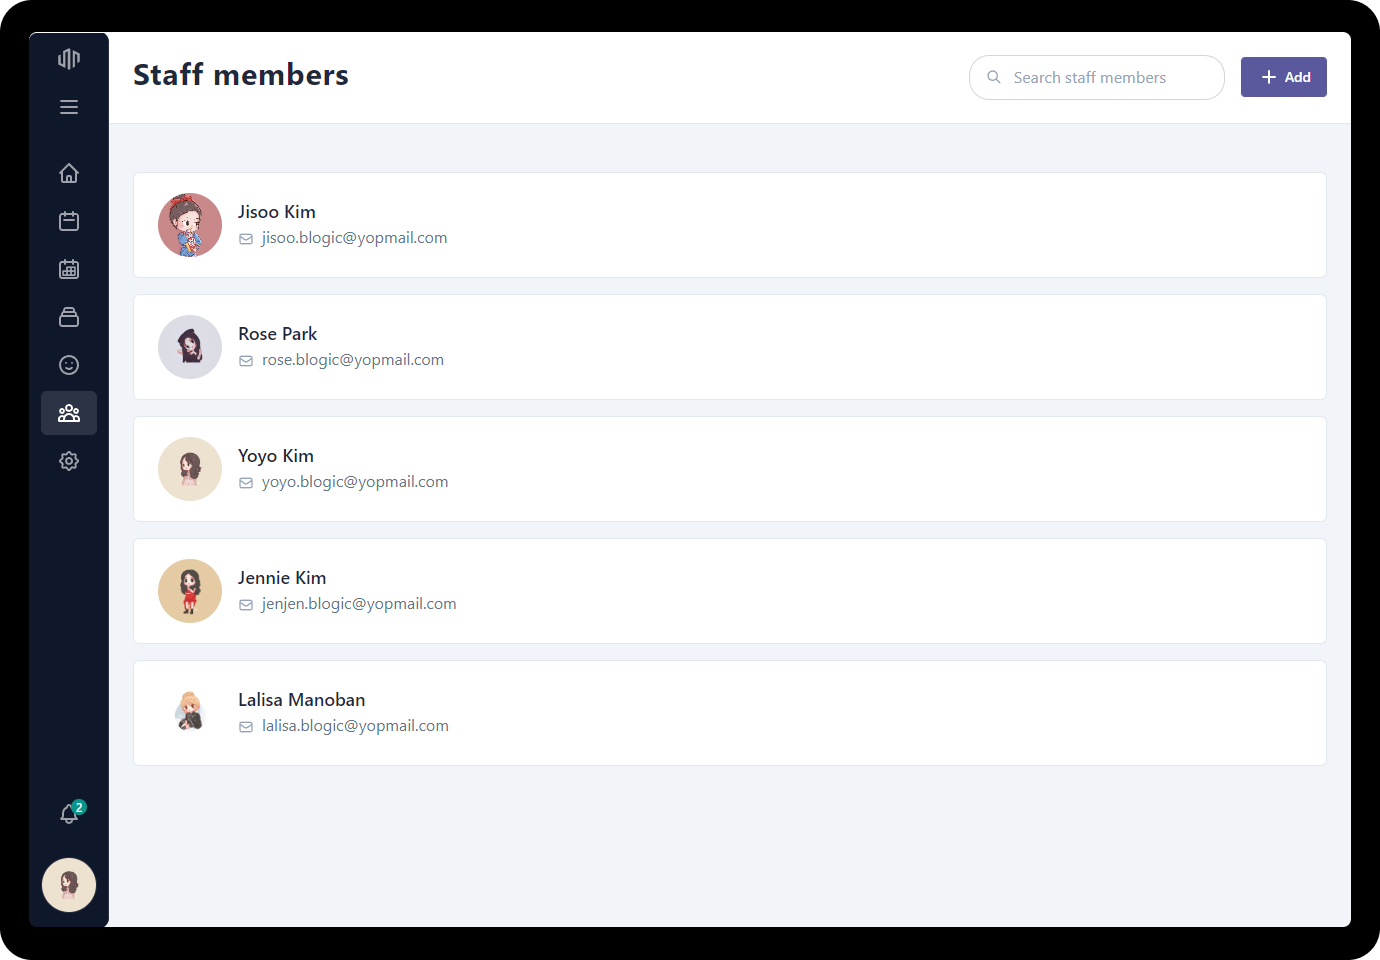Select the Yoyo Kim staff name
Screen dimensions: 1380x960
(276, 456)
